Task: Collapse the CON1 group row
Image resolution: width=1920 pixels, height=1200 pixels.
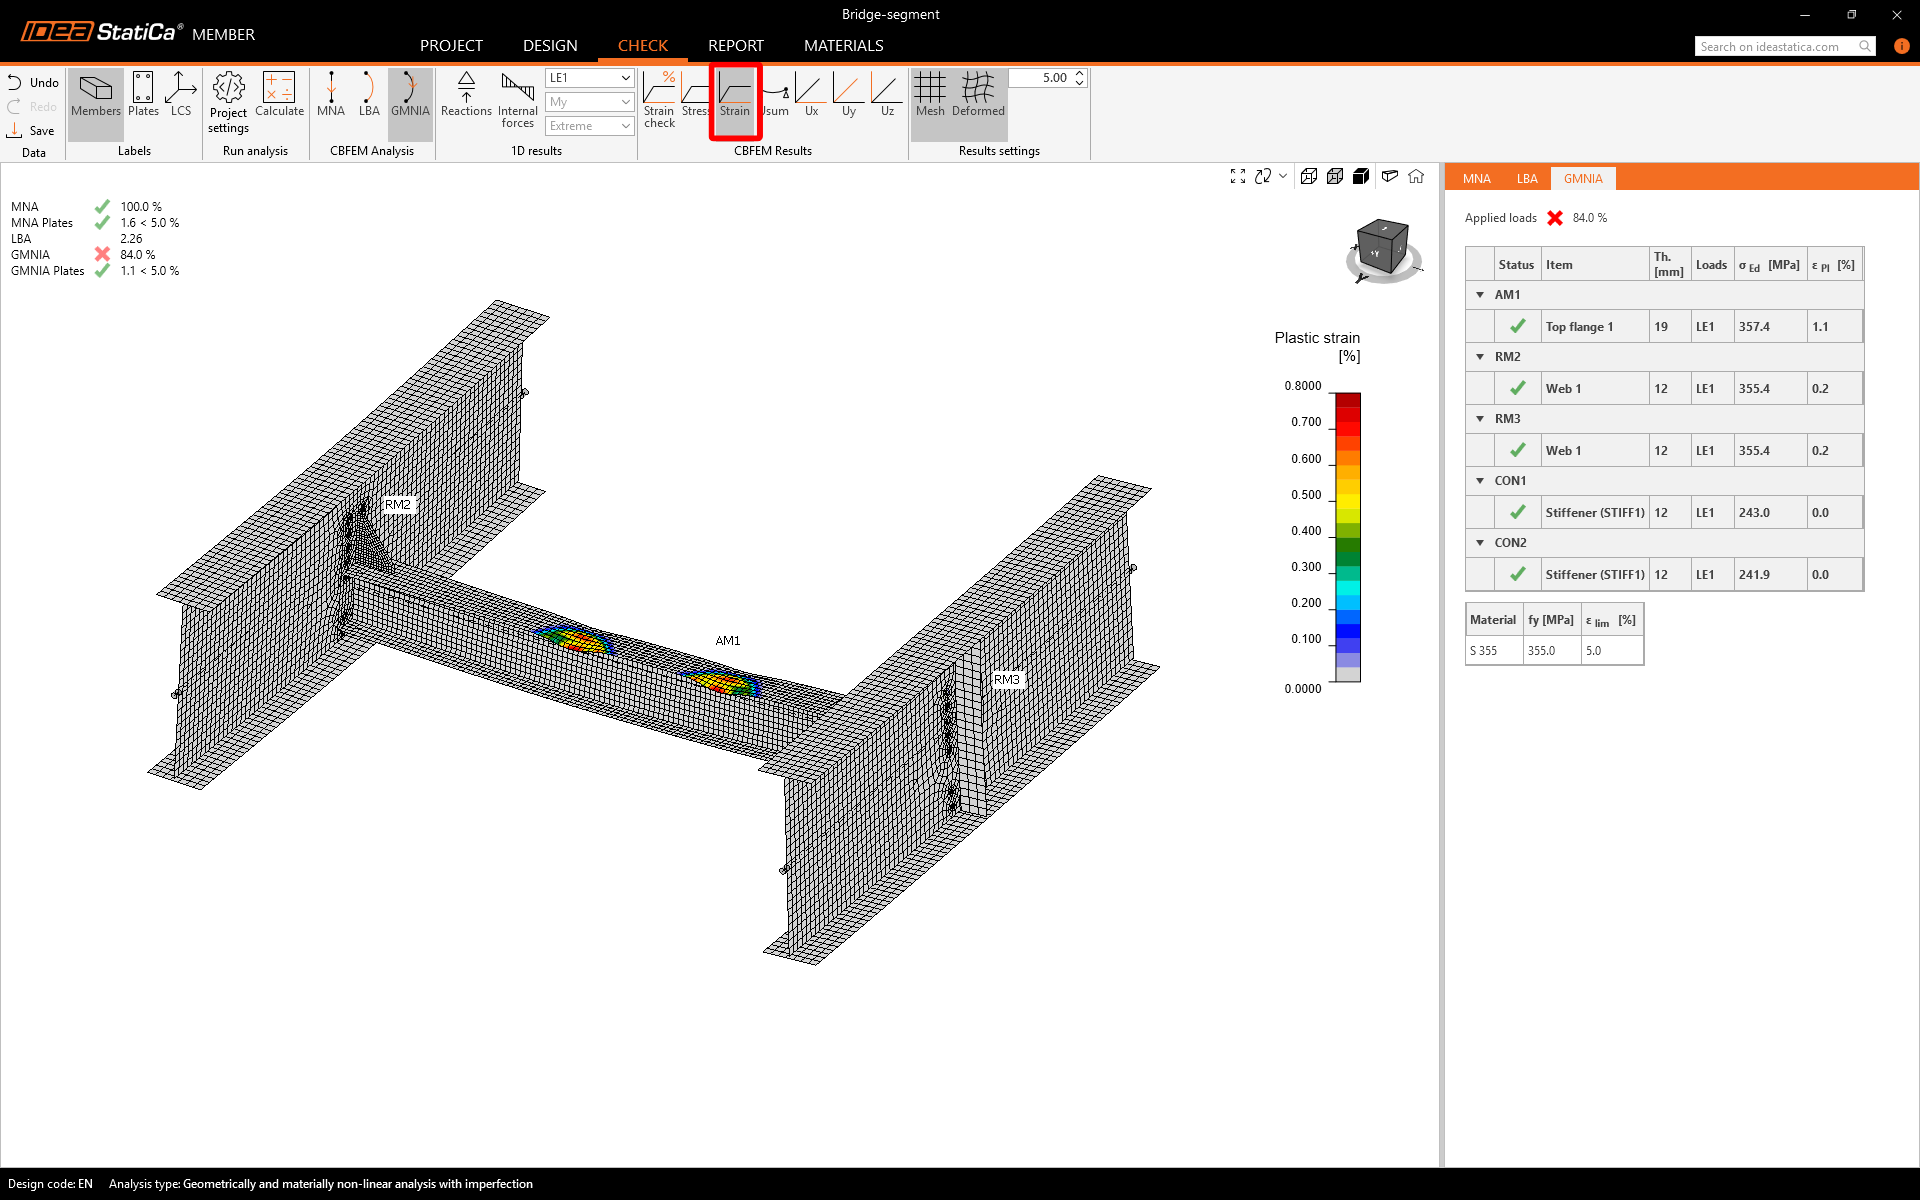Action: 1480,481
